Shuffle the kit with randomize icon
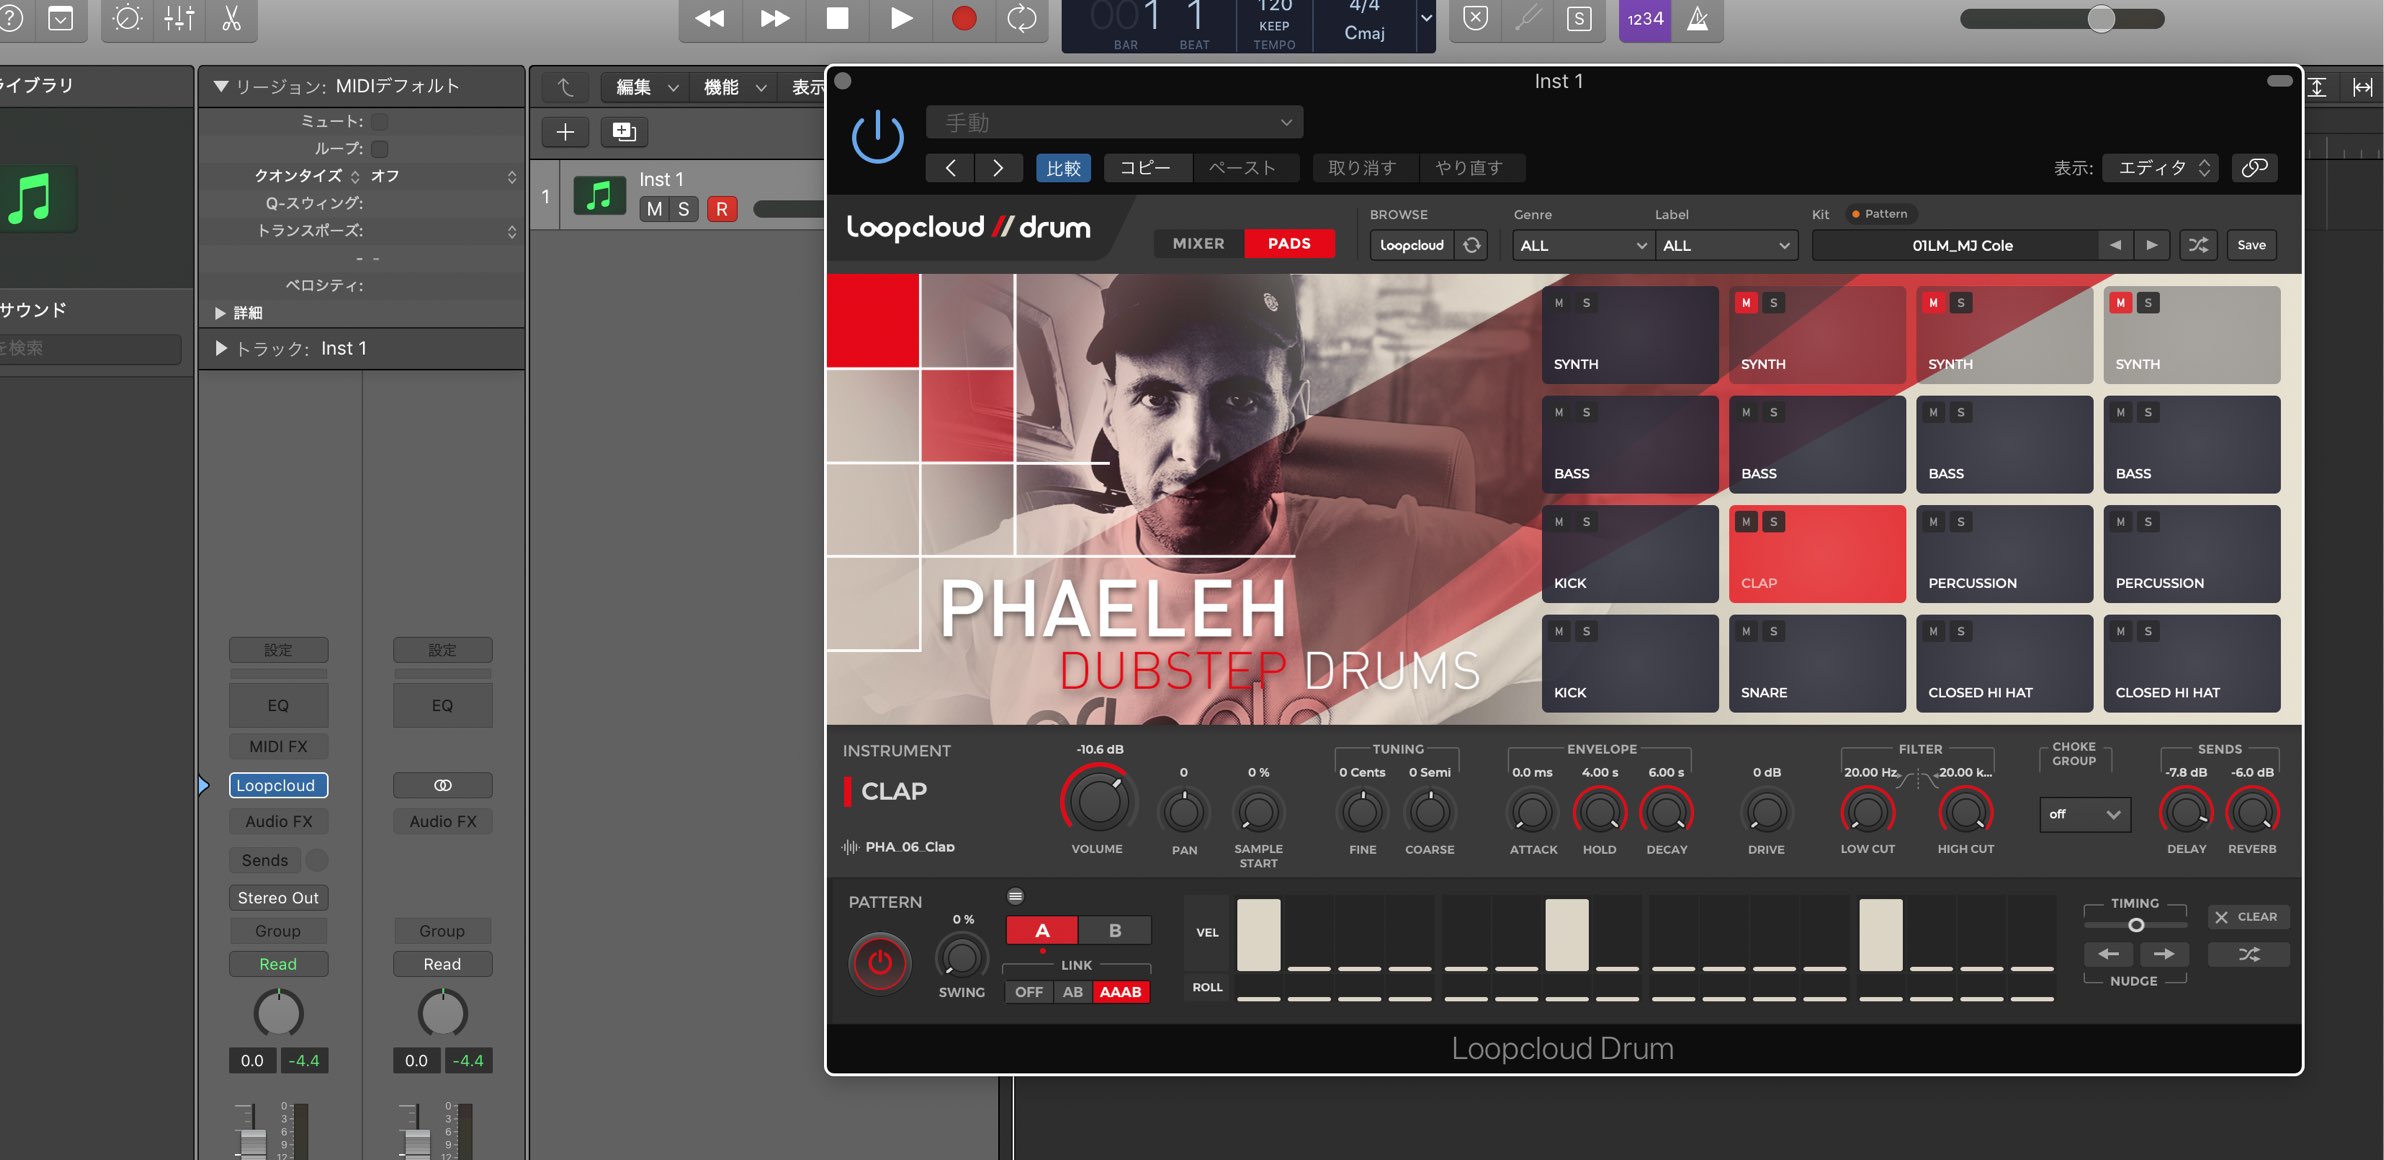The height and width of the screenshot is (1160, 2384). coord(2198,245)
